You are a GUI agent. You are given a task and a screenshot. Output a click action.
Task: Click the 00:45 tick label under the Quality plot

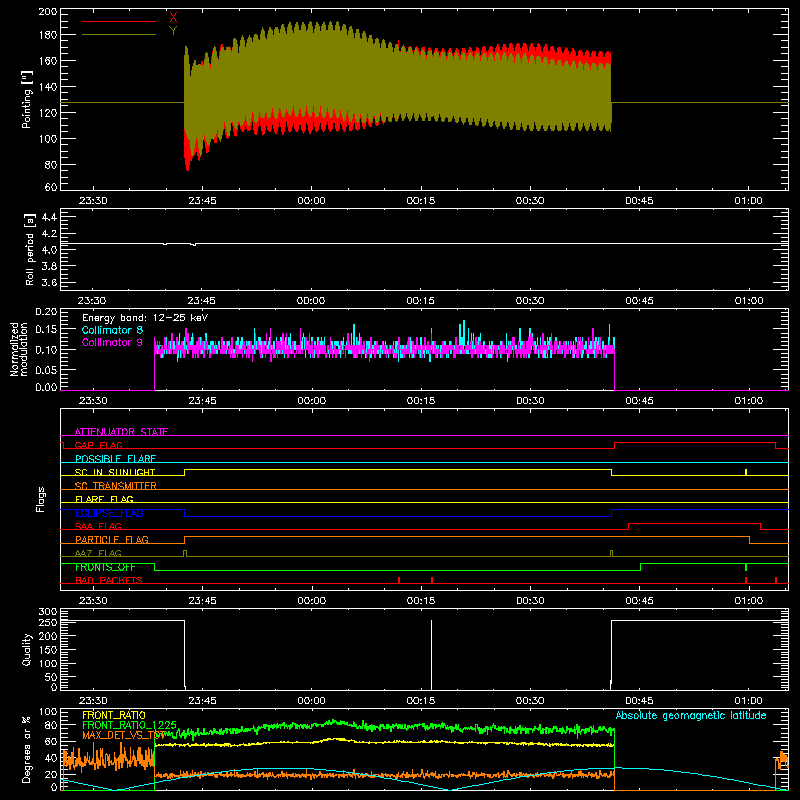point(639,701)
